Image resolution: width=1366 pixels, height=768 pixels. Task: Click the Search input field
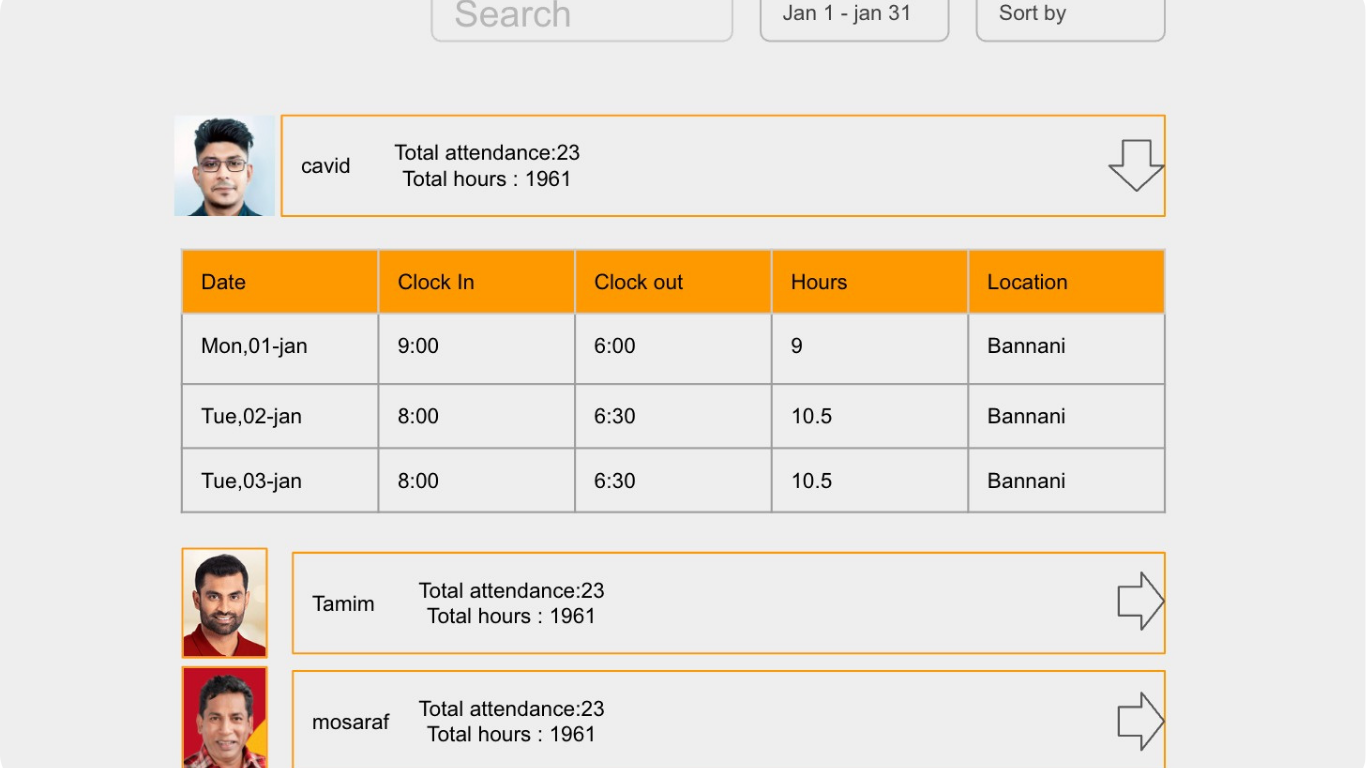(x=581, y=17)
